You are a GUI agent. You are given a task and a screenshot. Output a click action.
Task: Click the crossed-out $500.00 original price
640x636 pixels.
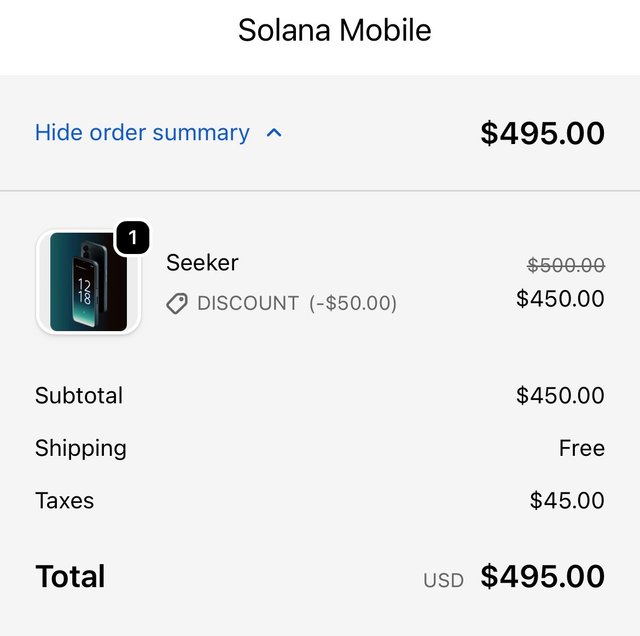point(565,265)
